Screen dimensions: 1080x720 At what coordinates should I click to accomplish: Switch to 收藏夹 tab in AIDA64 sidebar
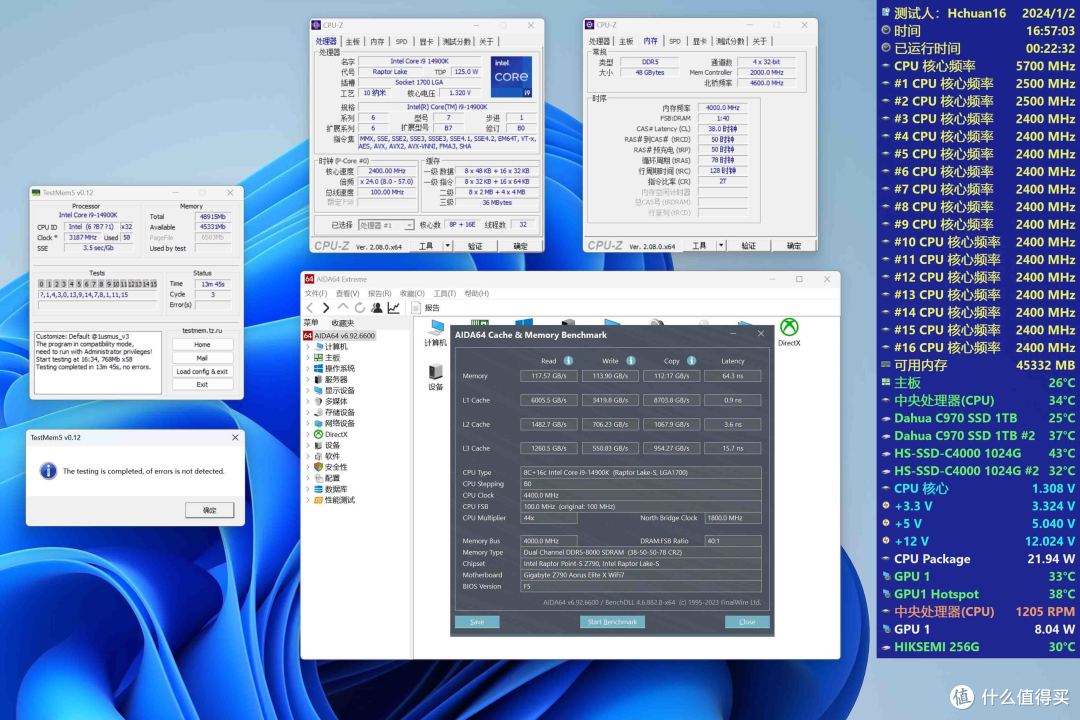click(x=342, y=323)
